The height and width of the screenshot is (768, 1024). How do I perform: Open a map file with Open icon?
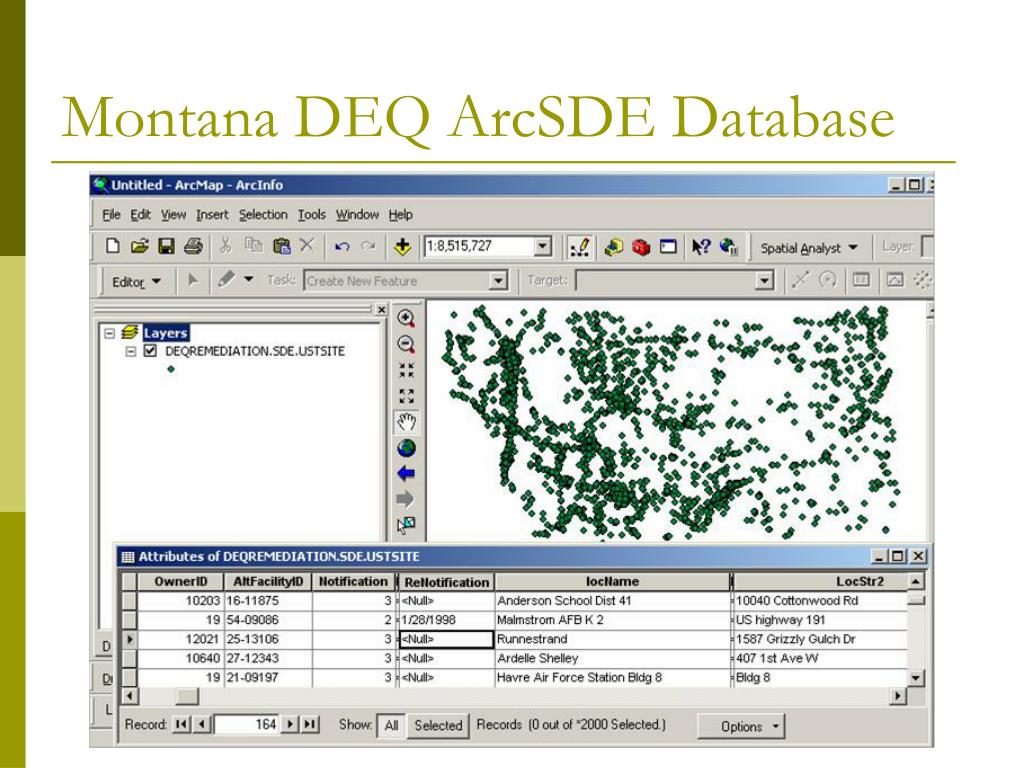point(138,246)
